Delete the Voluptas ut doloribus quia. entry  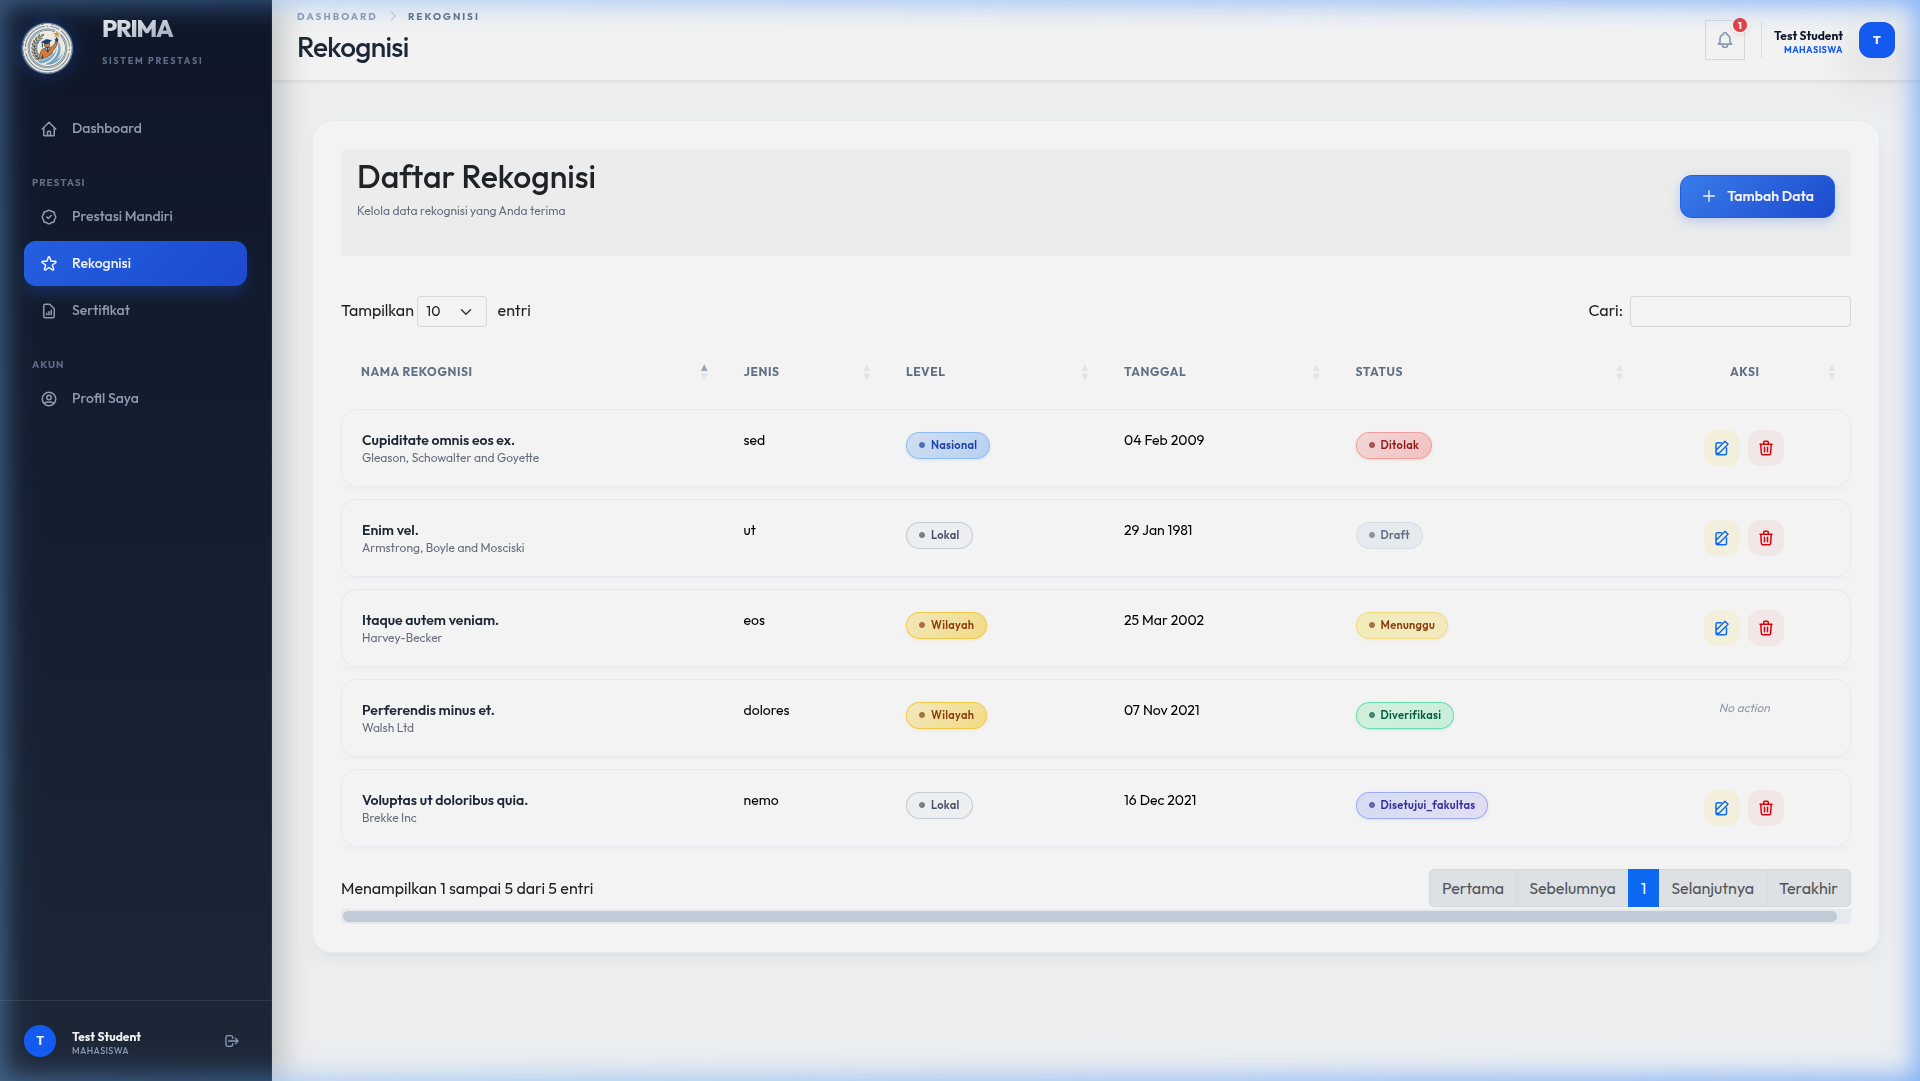click(1765, 808)
